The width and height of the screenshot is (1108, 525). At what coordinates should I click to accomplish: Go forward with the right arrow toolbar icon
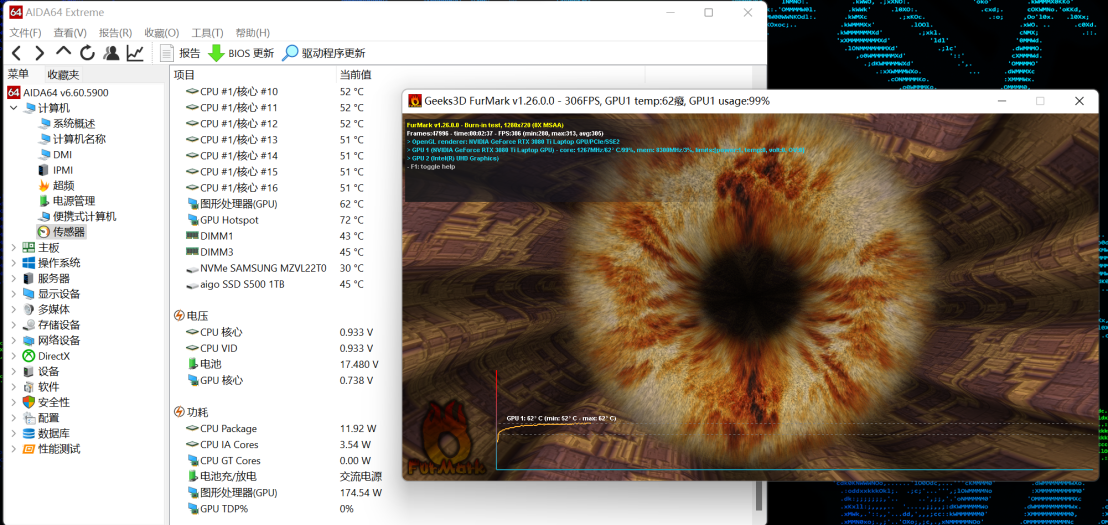click(40, 53)
